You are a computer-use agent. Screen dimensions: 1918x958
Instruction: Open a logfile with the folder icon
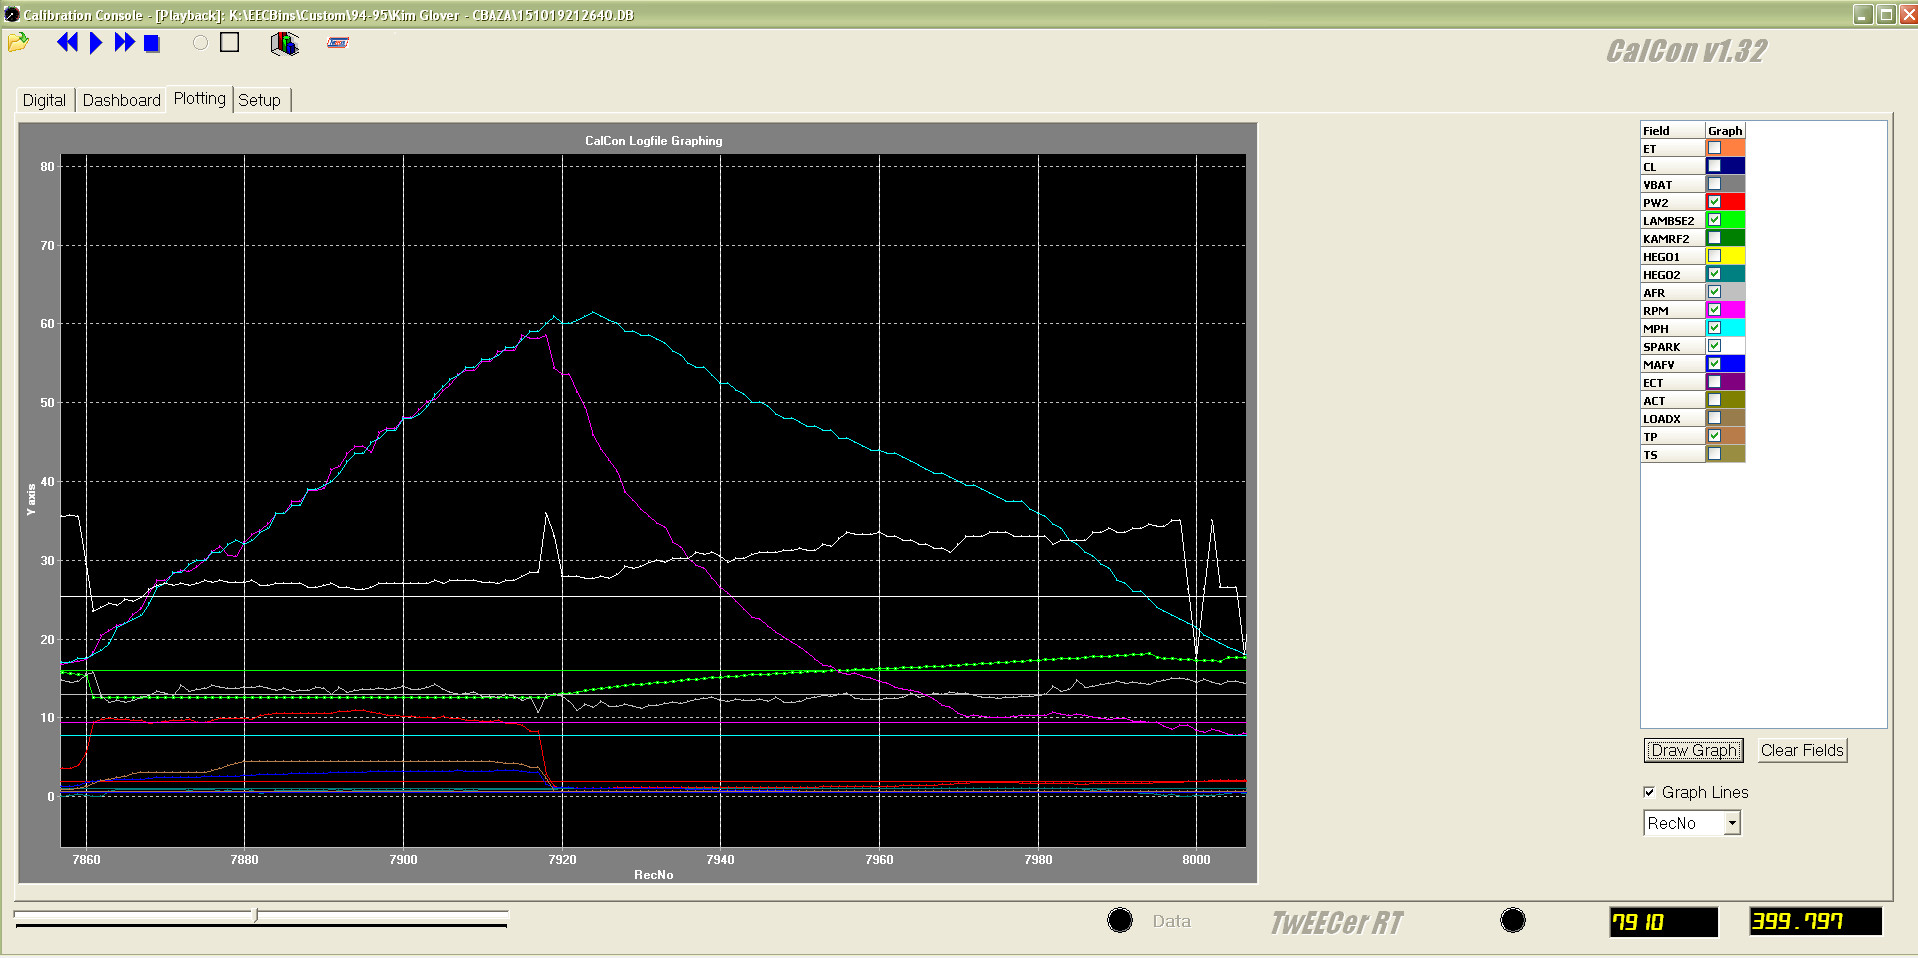coord(18,43)
